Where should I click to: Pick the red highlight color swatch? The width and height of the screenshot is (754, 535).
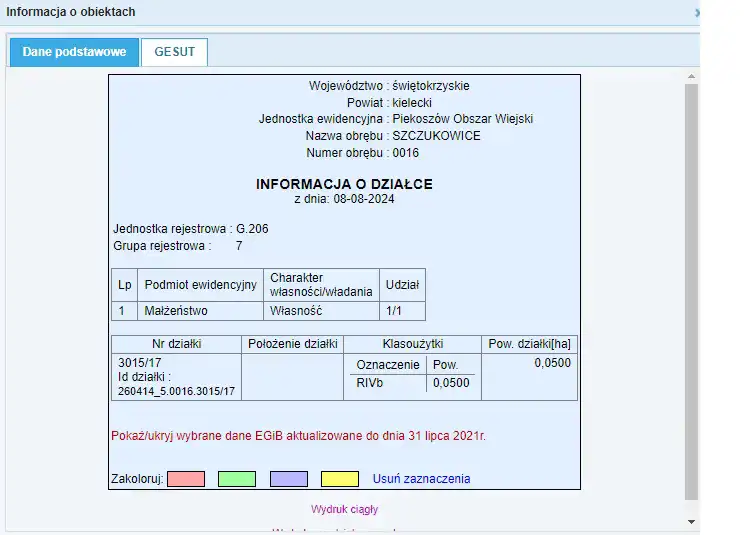(185, 479)
